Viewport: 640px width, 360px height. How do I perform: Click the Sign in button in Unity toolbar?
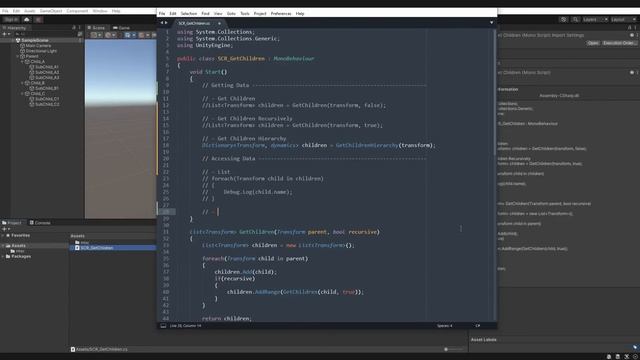tap(11, 20)
